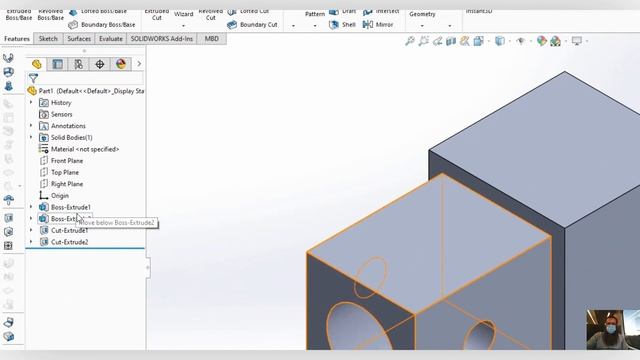Select the Front Plane
640x360 pixels.
coord(61,161)
